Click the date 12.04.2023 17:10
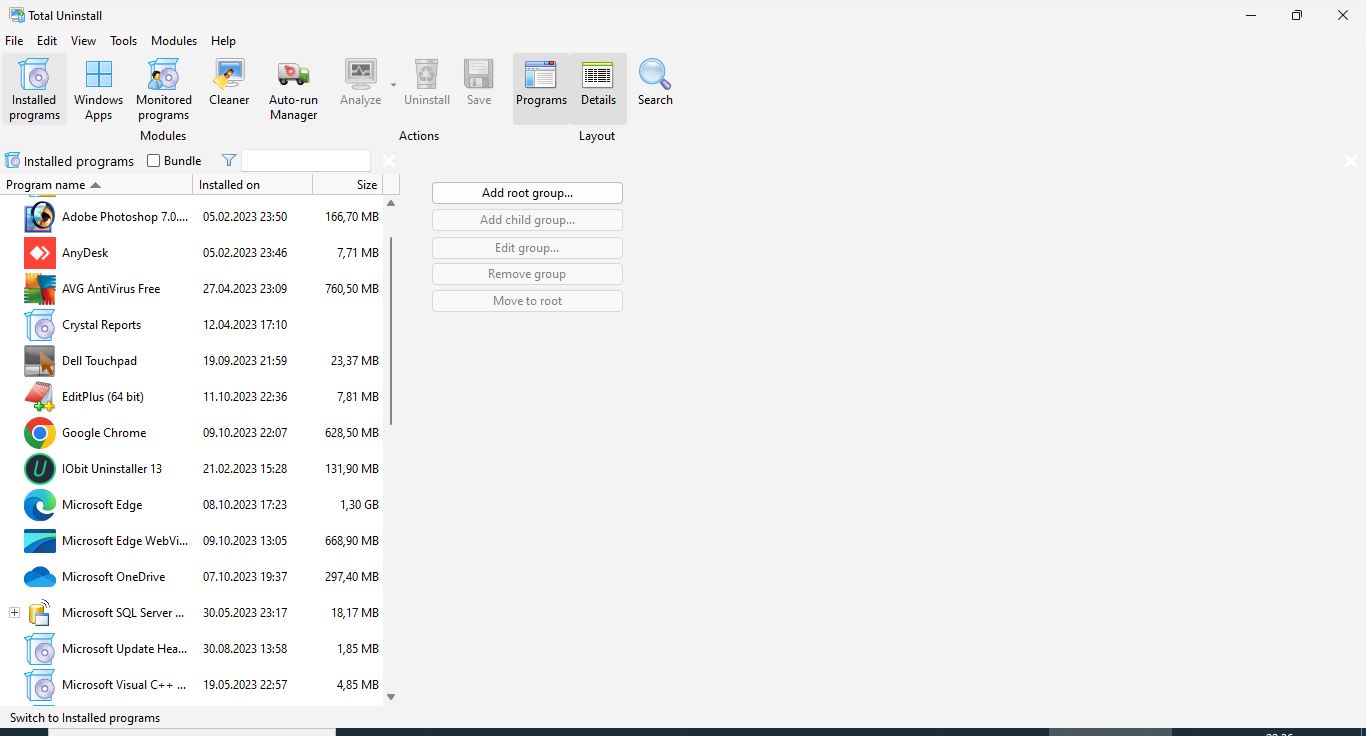 245,325
